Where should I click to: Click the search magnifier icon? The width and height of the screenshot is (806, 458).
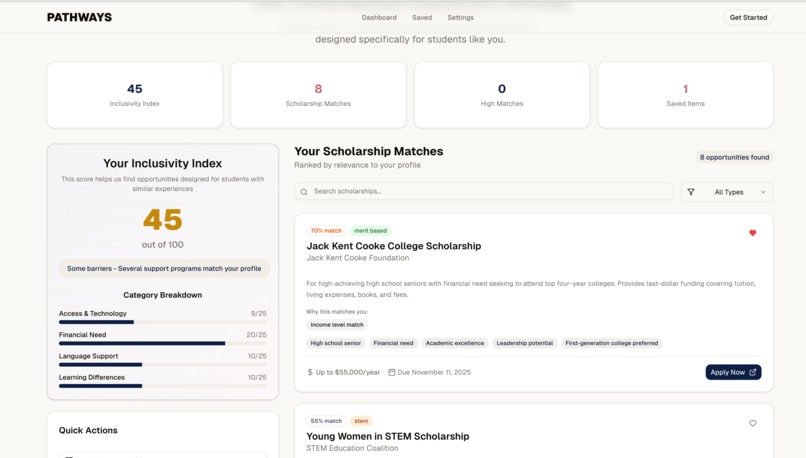coord(304,192)
